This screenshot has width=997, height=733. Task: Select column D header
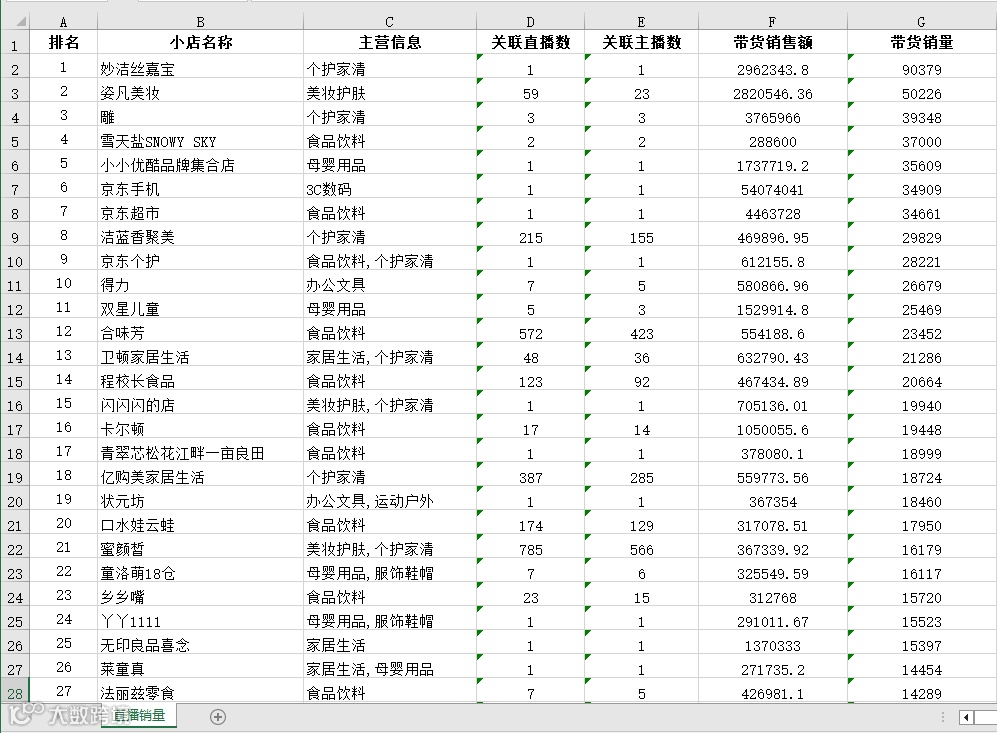pos(530,22)
